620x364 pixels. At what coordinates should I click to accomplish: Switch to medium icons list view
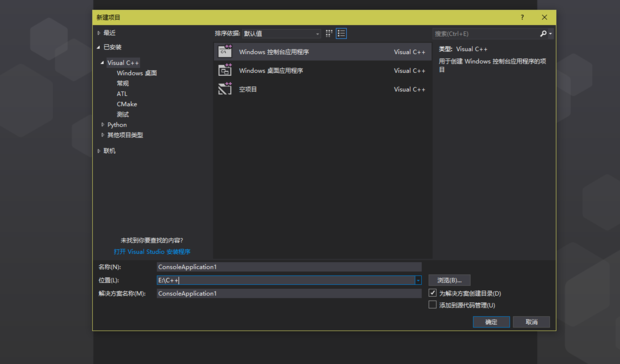pyautogui.click(x=341, y=34)
